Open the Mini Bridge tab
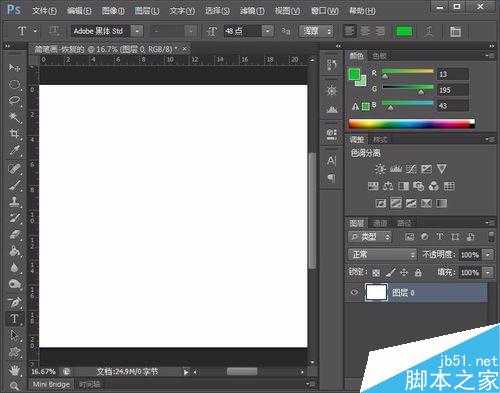The width and height of the screenshot is (500, 393). tap(51, 384)
